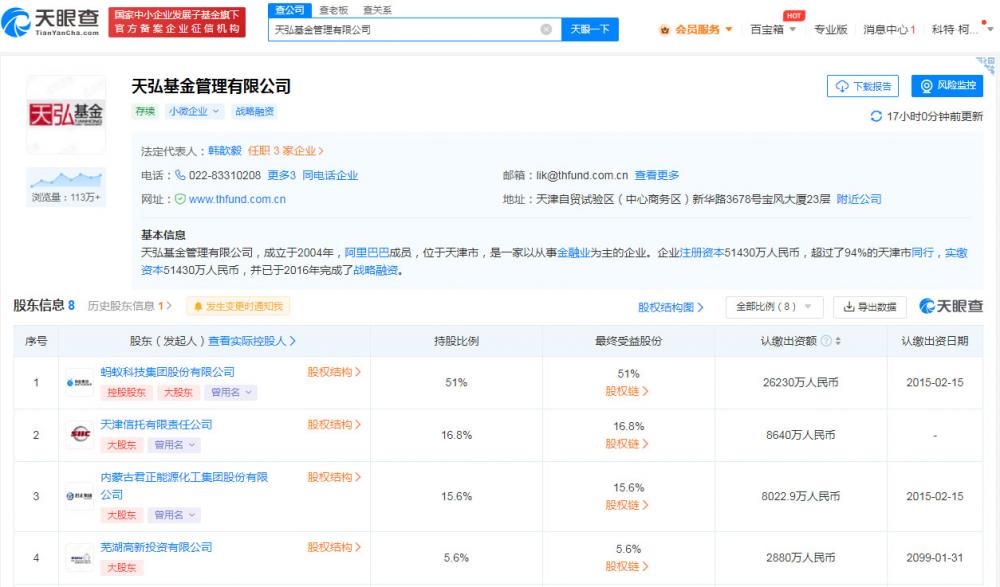Open 芜湖高新投资有限公司 shareholder link
Screen dimensions: 1000x587
tap(156, 547)
